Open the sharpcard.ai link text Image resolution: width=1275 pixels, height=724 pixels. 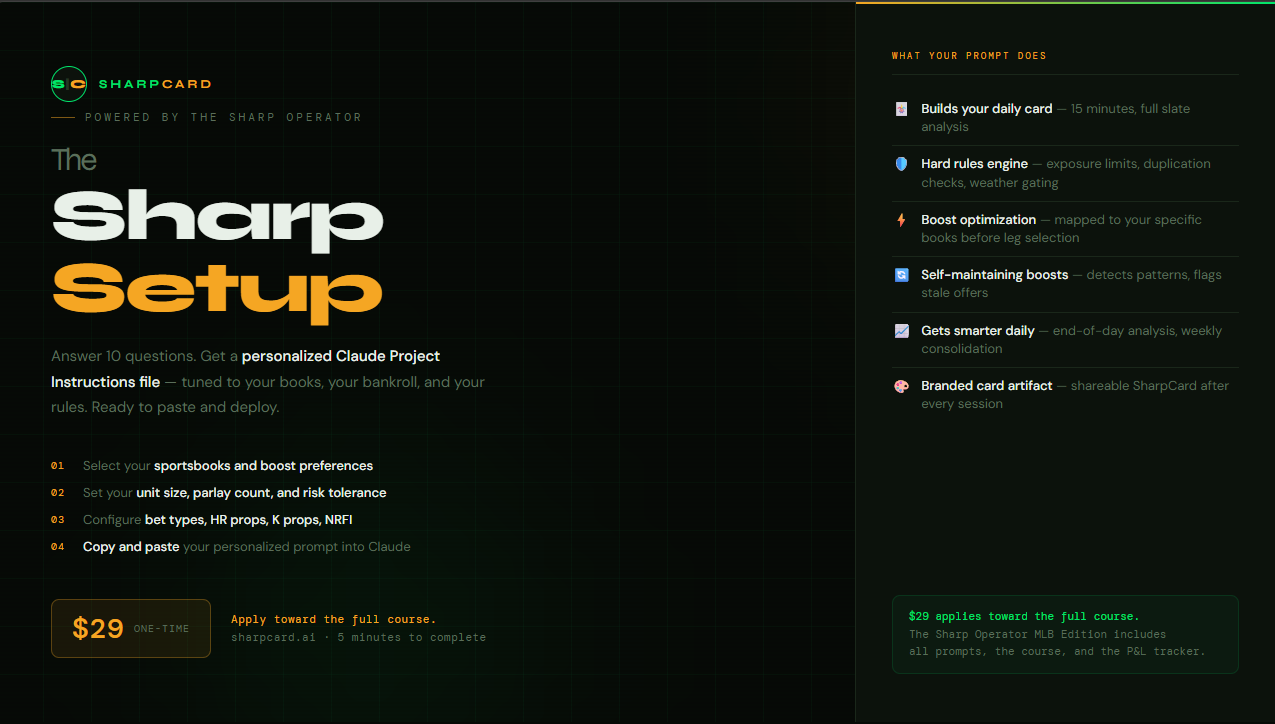pyautogui.click(x=276, y=637)
